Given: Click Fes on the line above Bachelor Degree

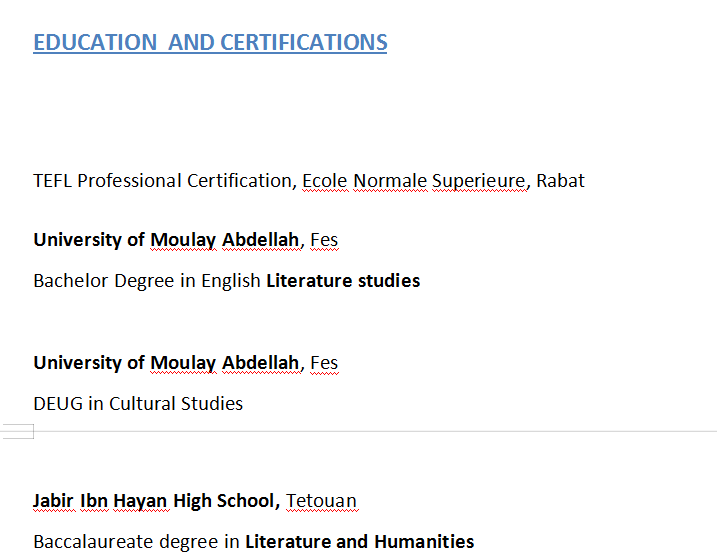Looking at the screenshot, I should click(x=324, y=240).
